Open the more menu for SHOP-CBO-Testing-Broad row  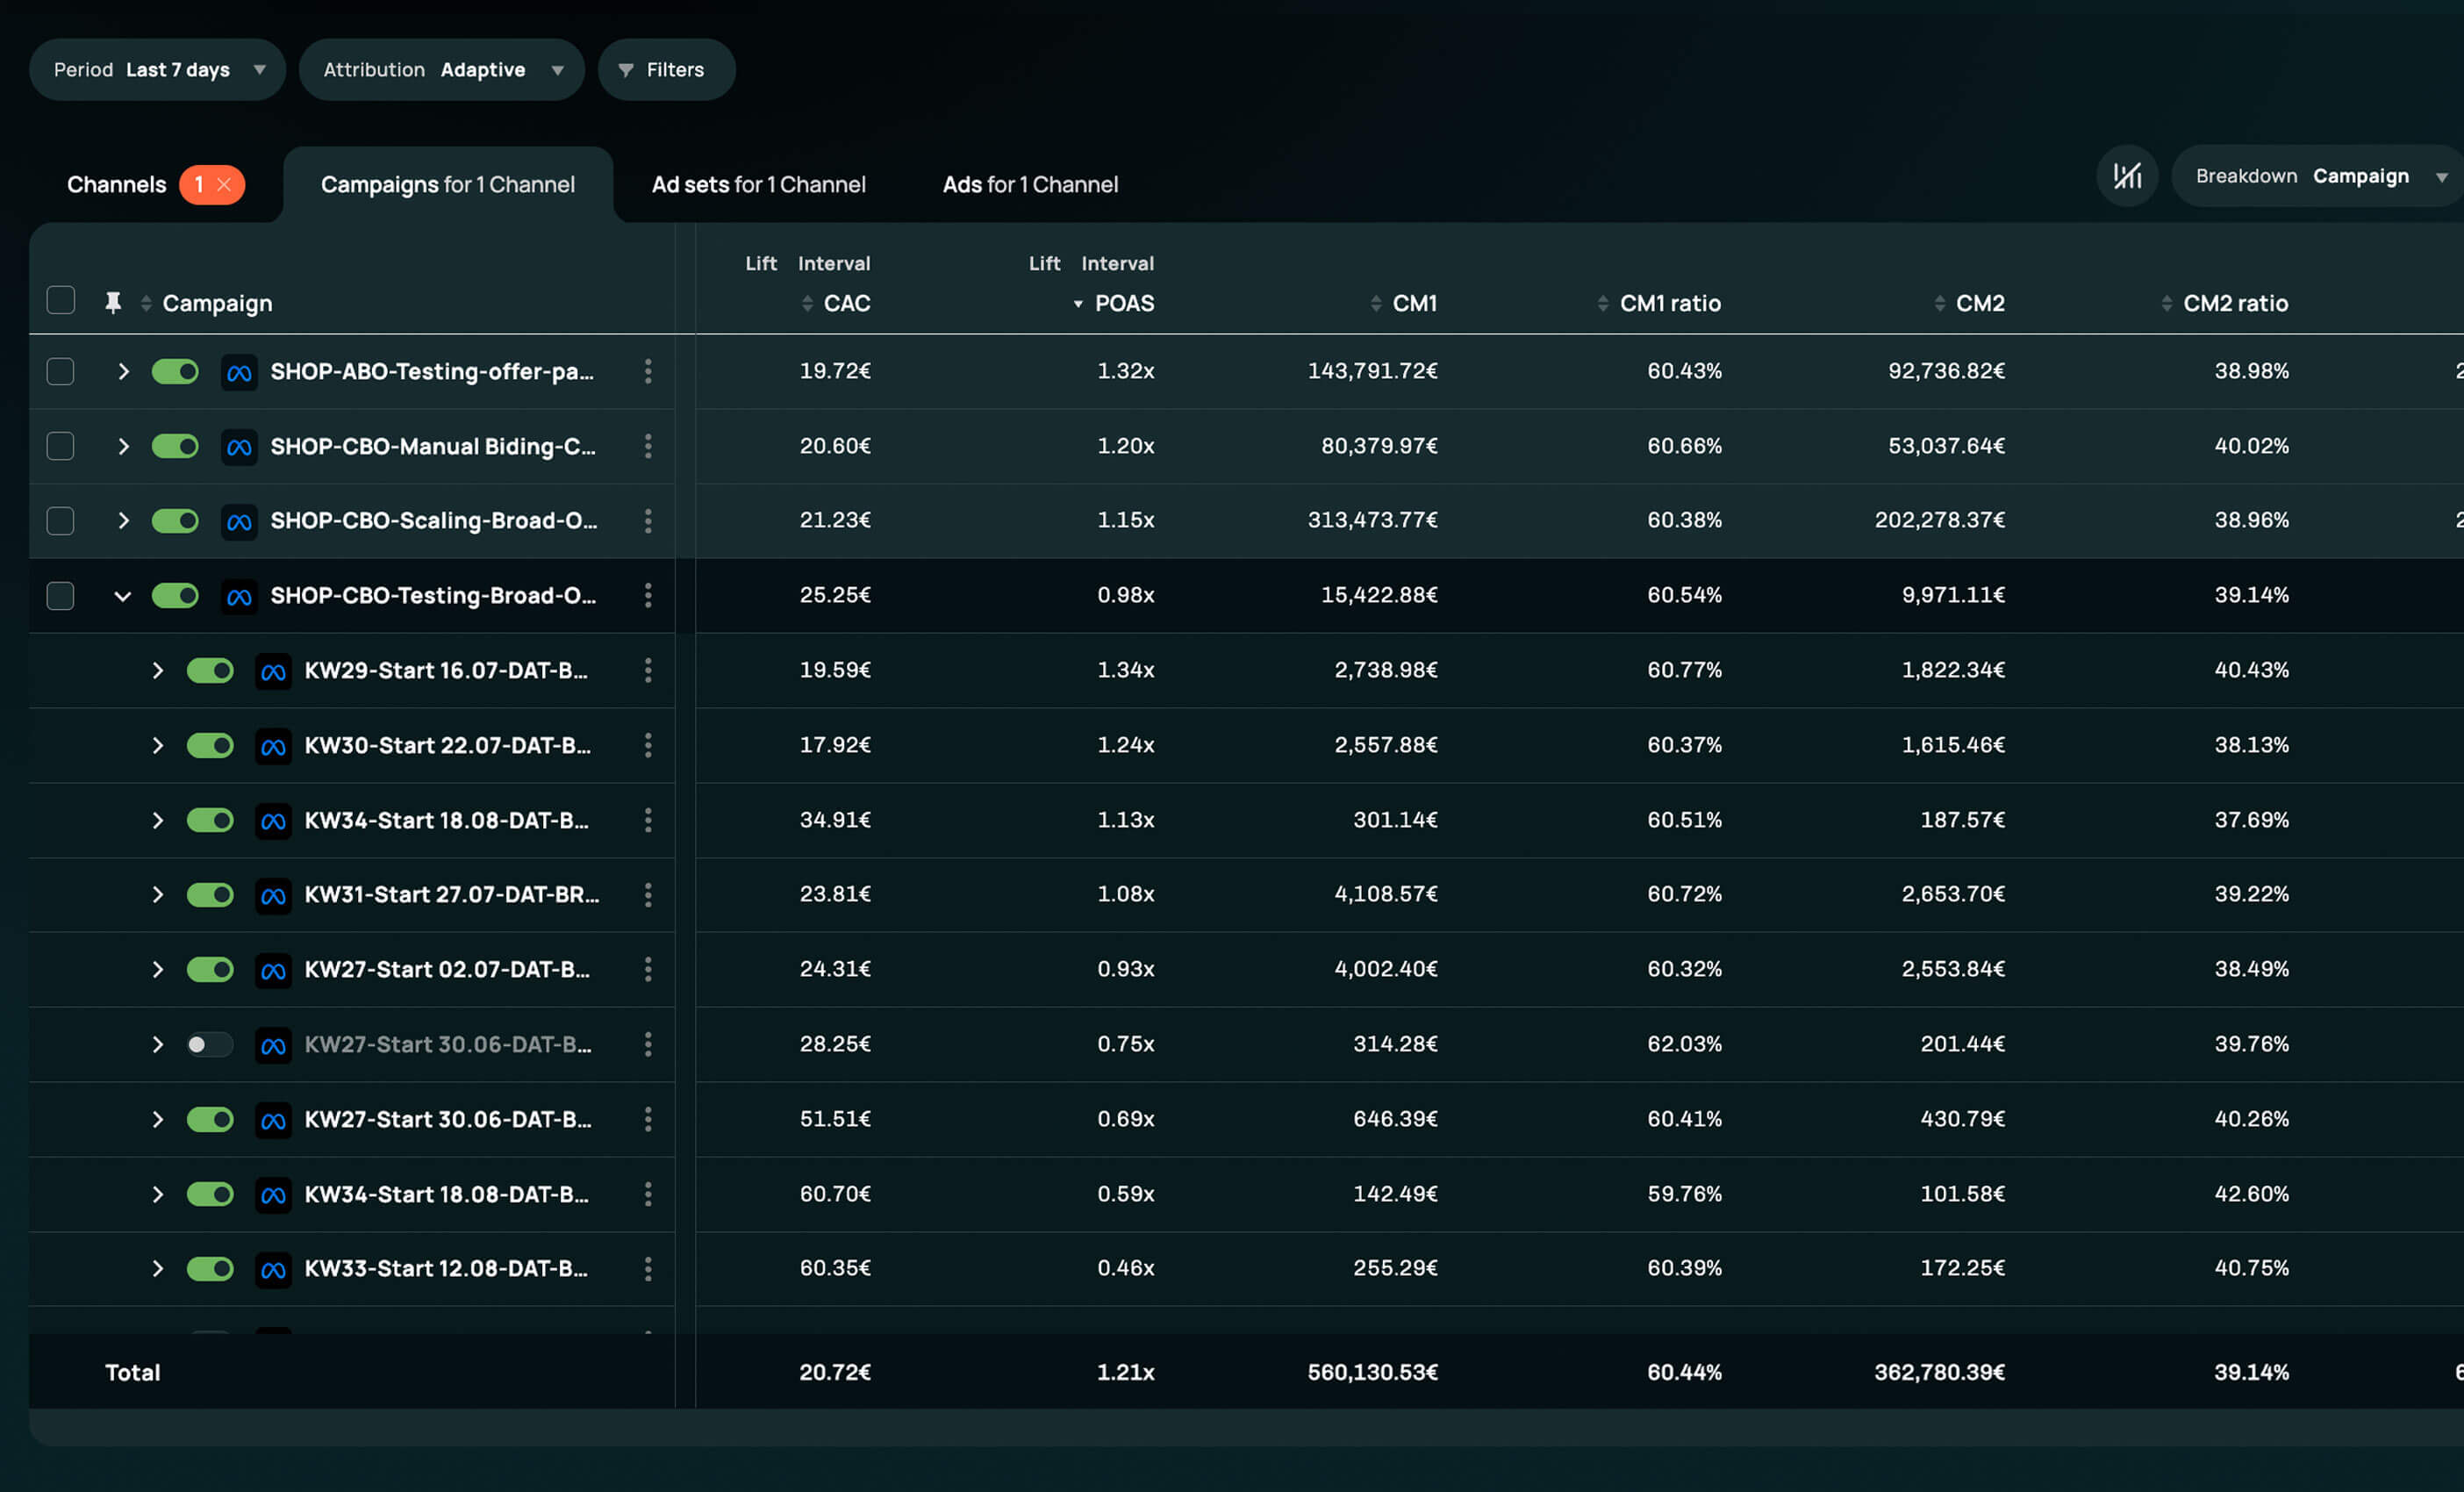[648, 595]
